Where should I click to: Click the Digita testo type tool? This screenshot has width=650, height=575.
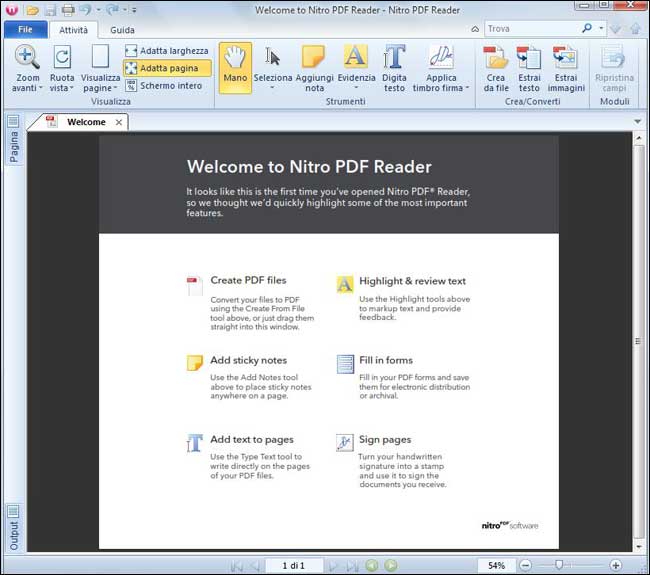click(394, 67)
